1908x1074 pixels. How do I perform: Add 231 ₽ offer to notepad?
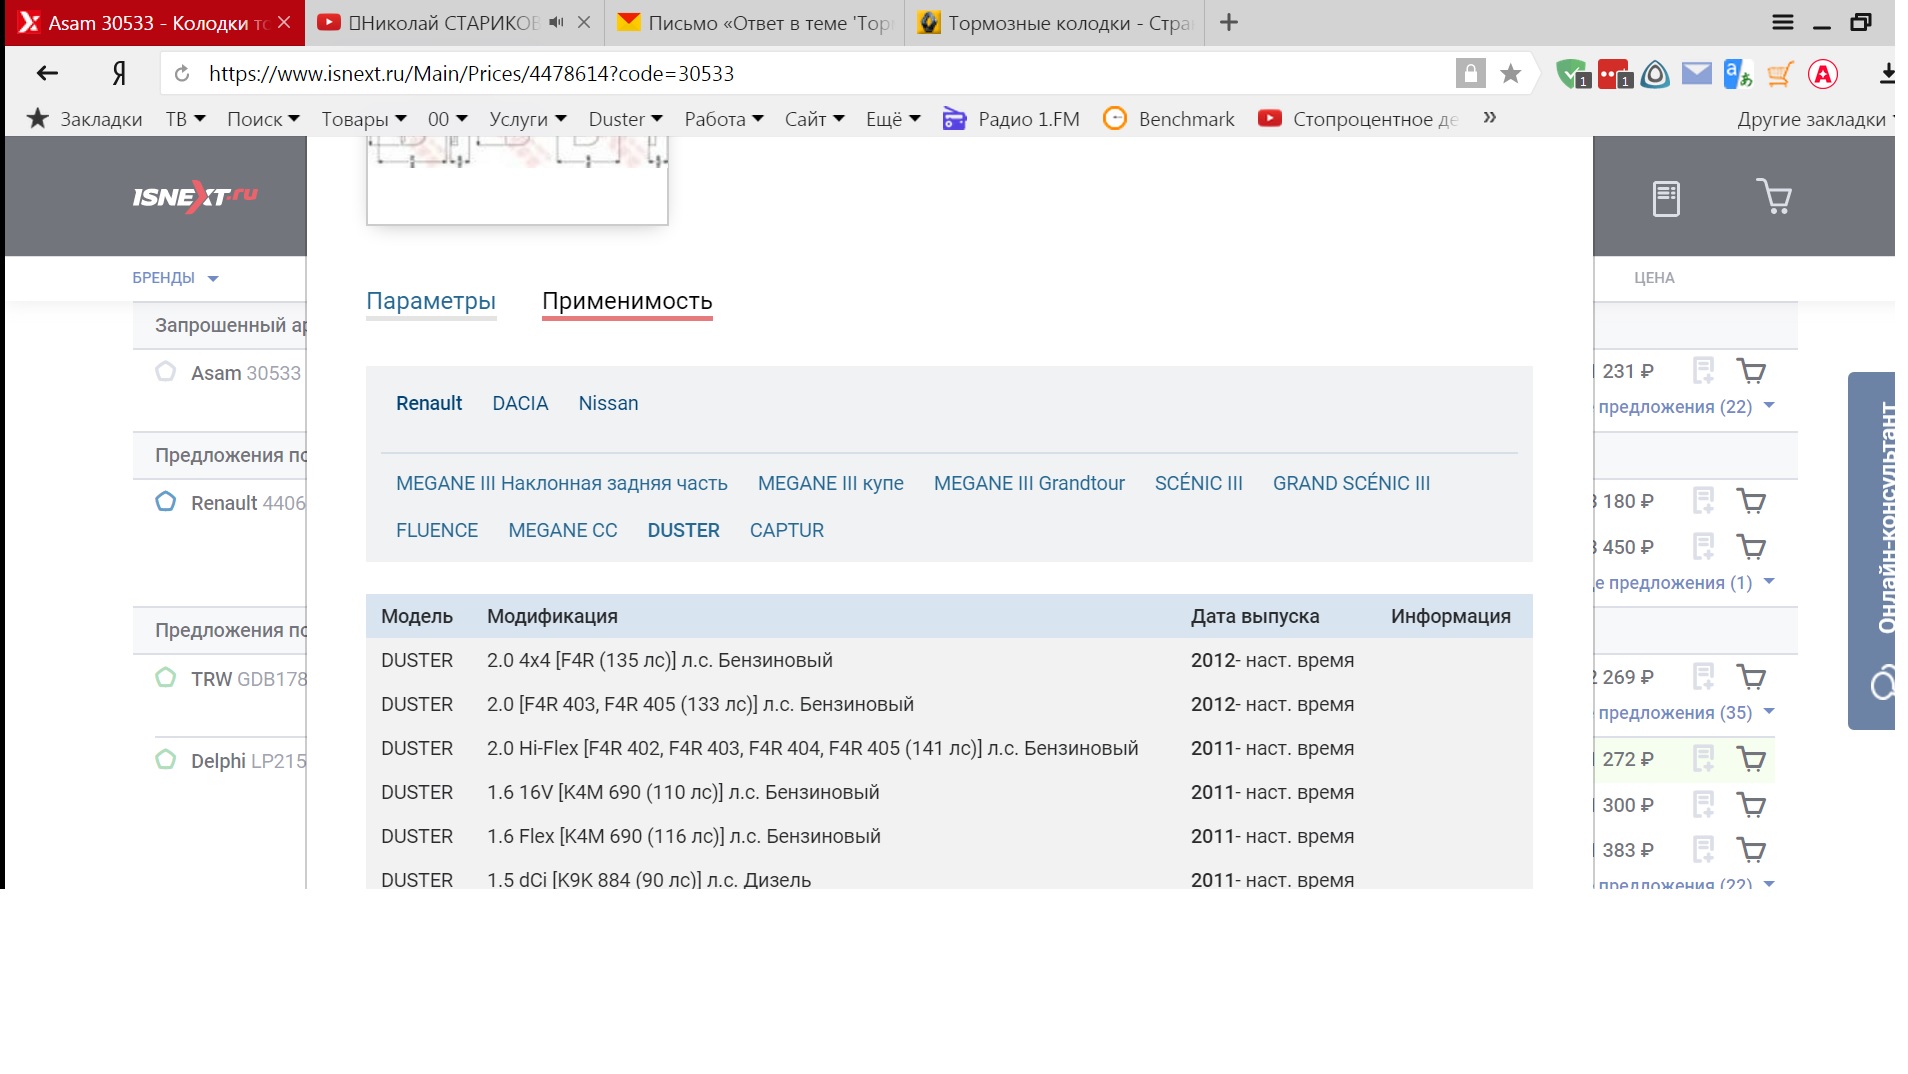1703,371
